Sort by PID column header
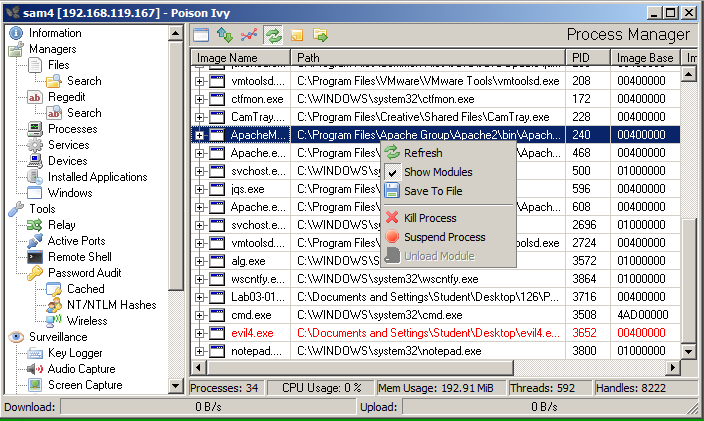 pos(588,57)
